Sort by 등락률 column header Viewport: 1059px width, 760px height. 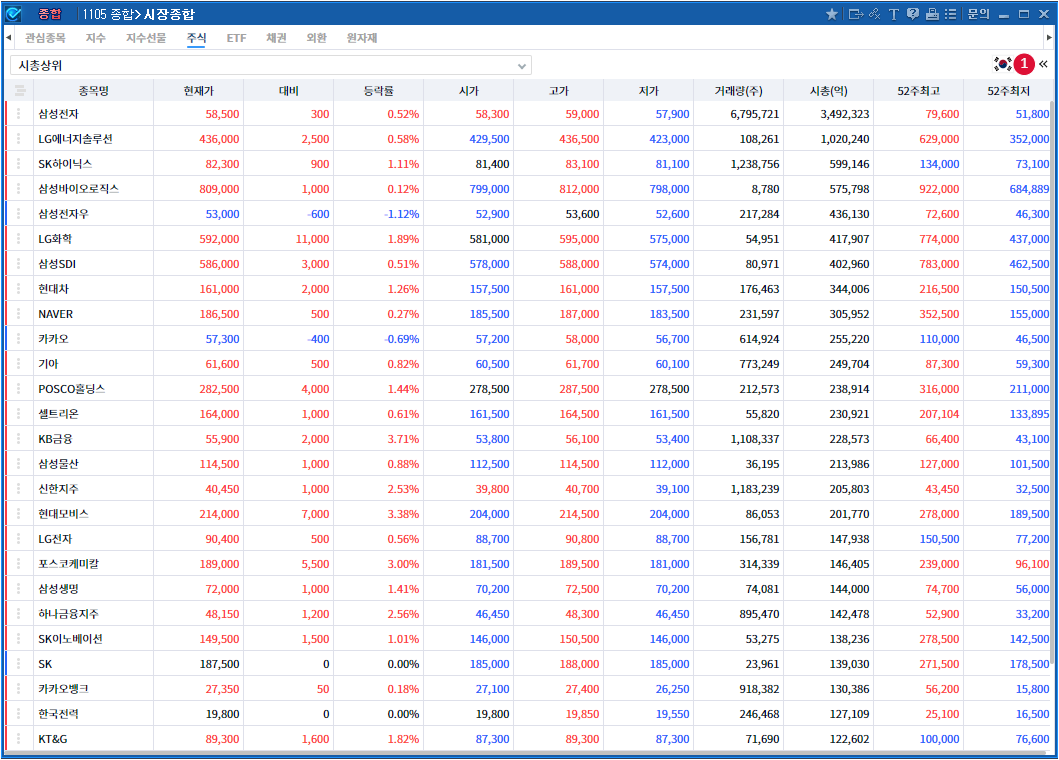(378, 91)
